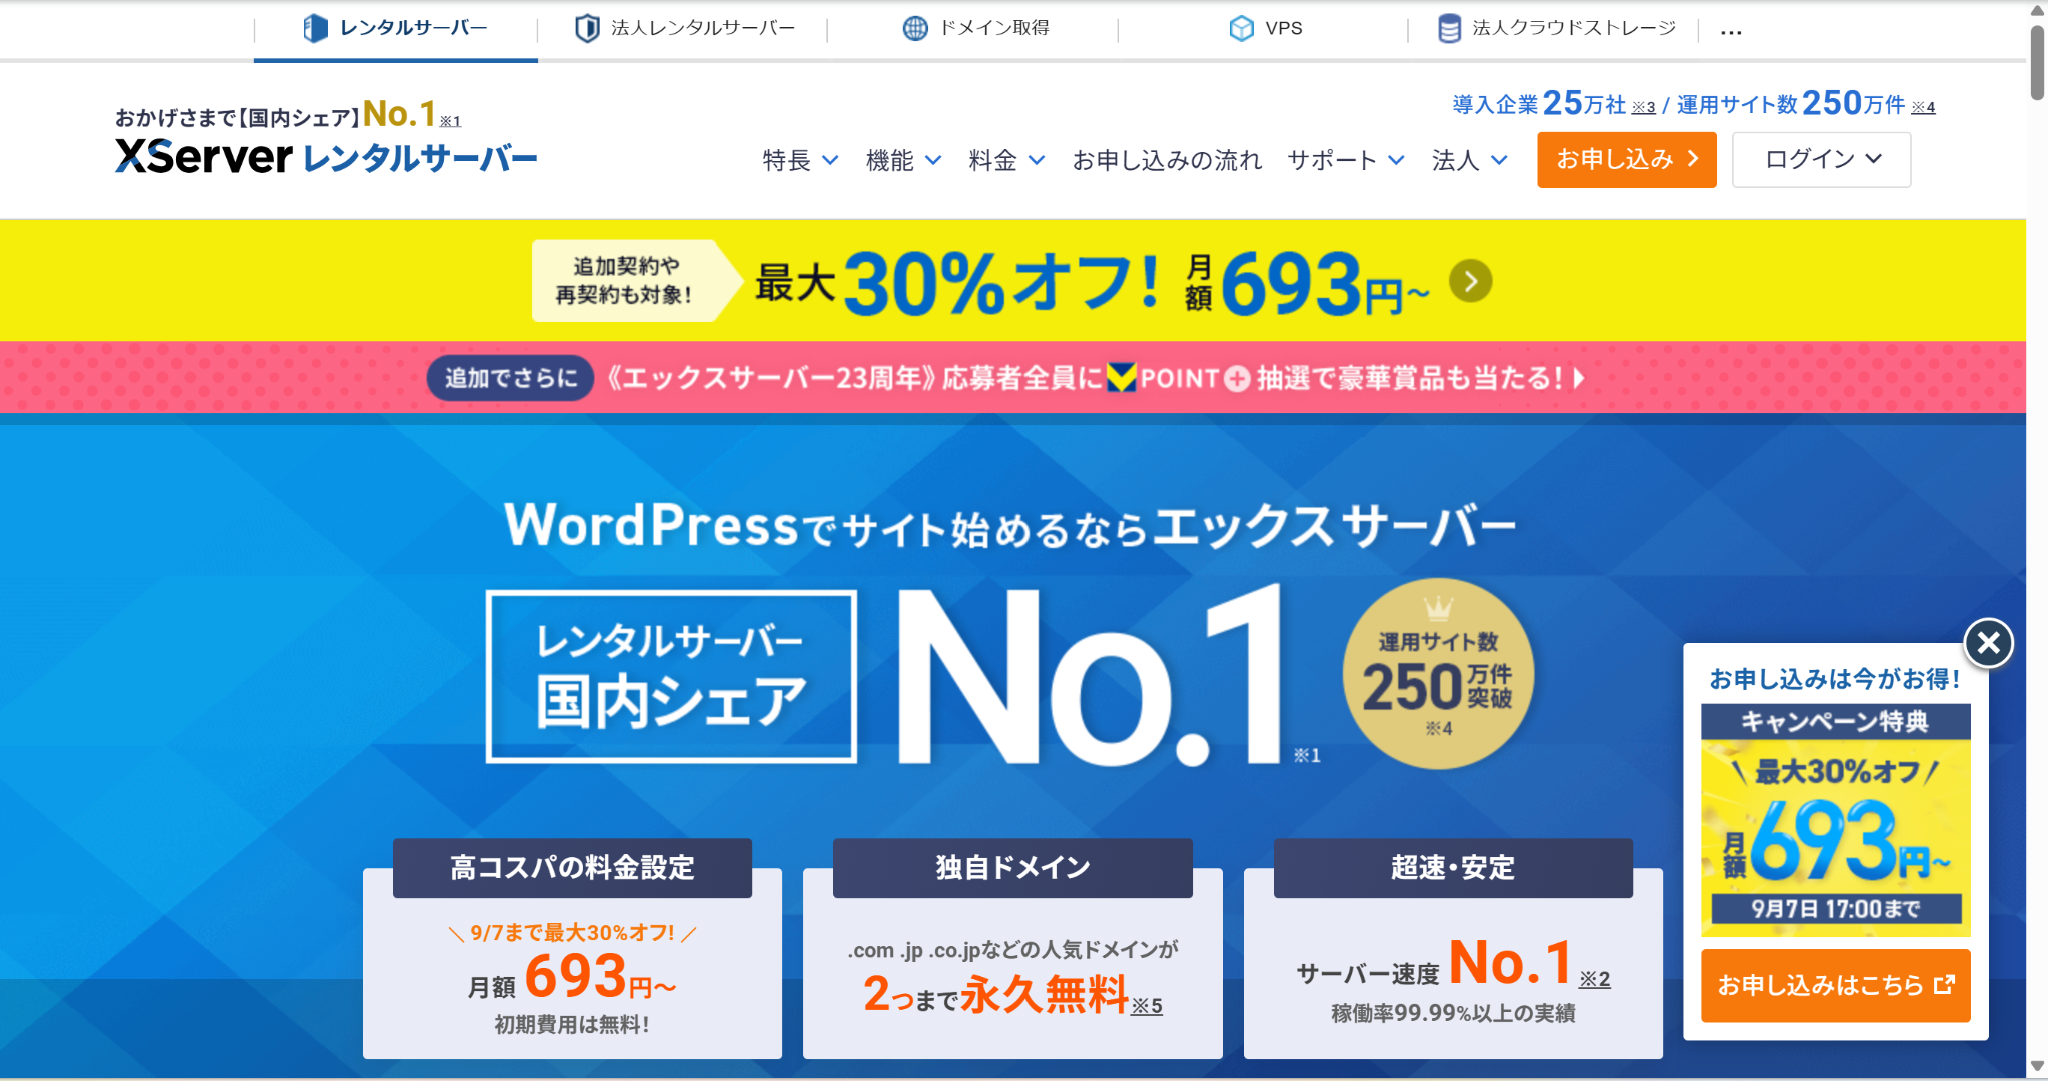Switch to the VPS tab
Viewport: 2048px width, 1081px height.
point(1265,28)
